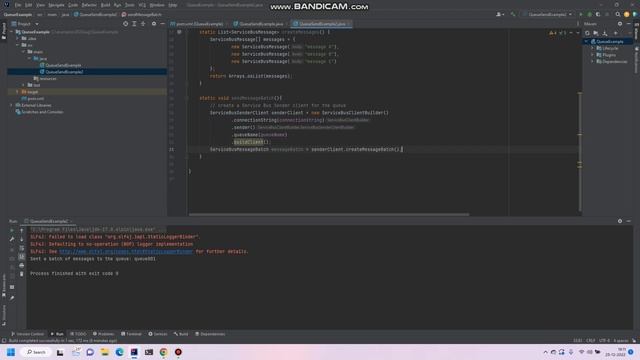Screen dimensions: 640x360
Task: Click Windows Start button
Action: 11,352
